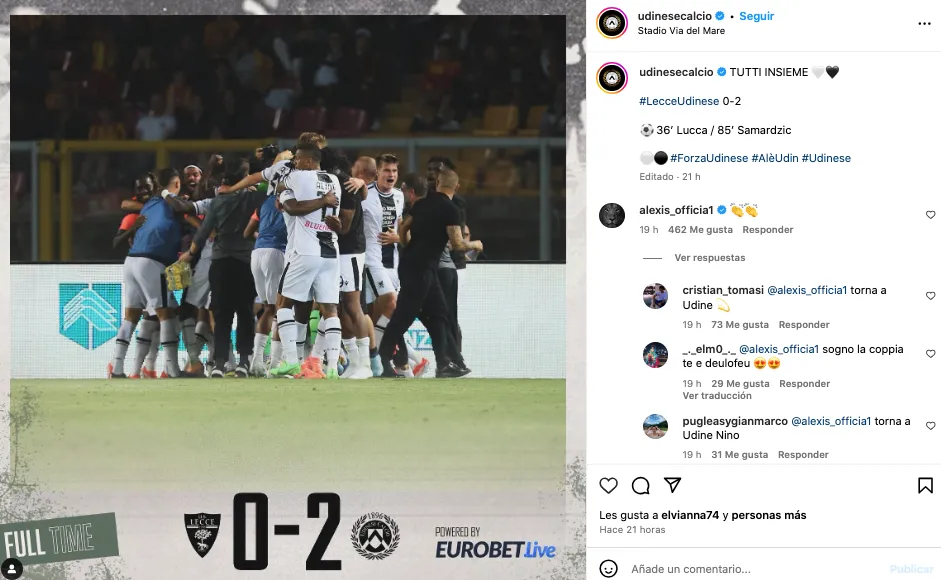The height and width of the screenshot is (580, 941).
Task: Open the udinesecalcio profile avatar in header
Action: pos(612,23)
